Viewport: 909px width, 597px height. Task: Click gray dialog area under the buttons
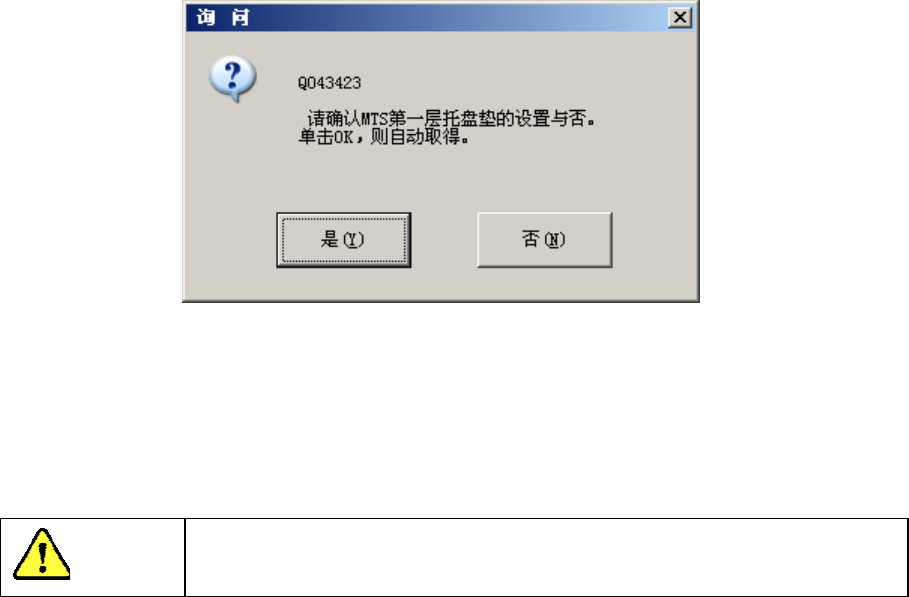pyautogui.click(x=441, y=284)
